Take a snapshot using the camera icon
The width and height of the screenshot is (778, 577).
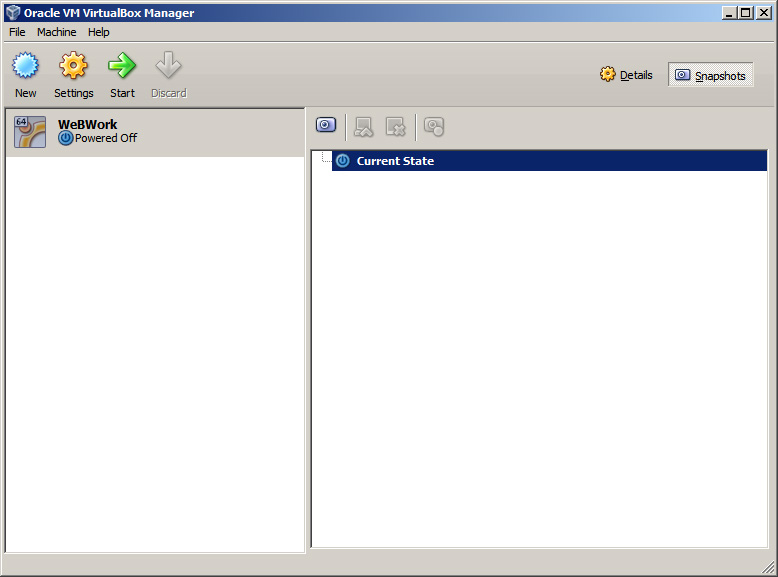pos(326,126)
